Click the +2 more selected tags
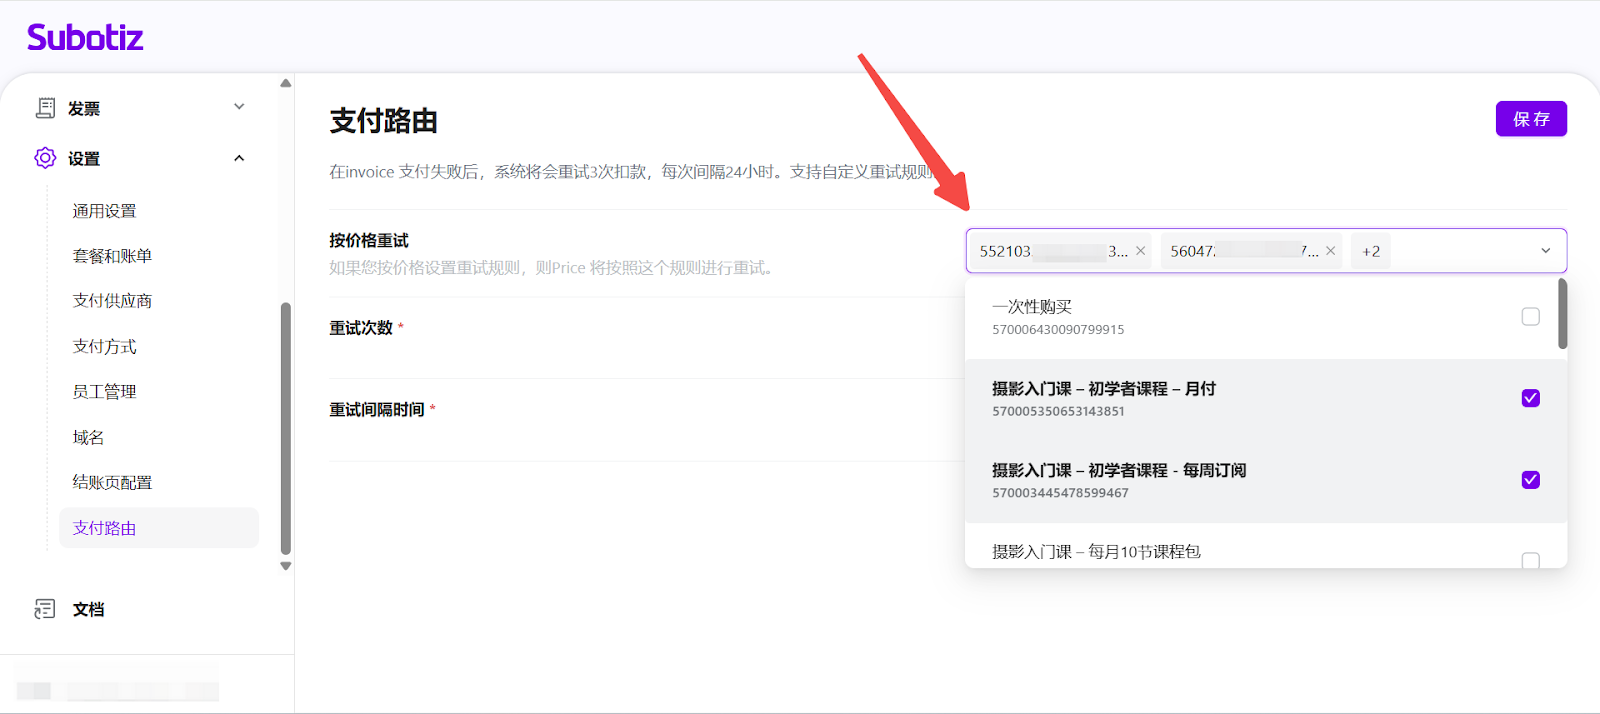This screenshot has height=714, width=1600. point(1370,251)
